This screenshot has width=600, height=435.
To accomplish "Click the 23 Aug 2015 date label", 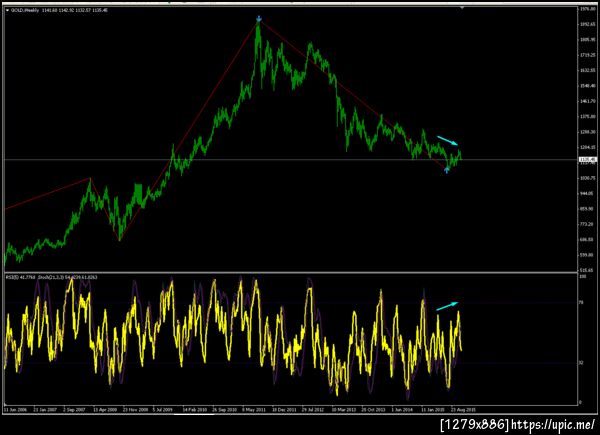I will [x=463, y=410].
